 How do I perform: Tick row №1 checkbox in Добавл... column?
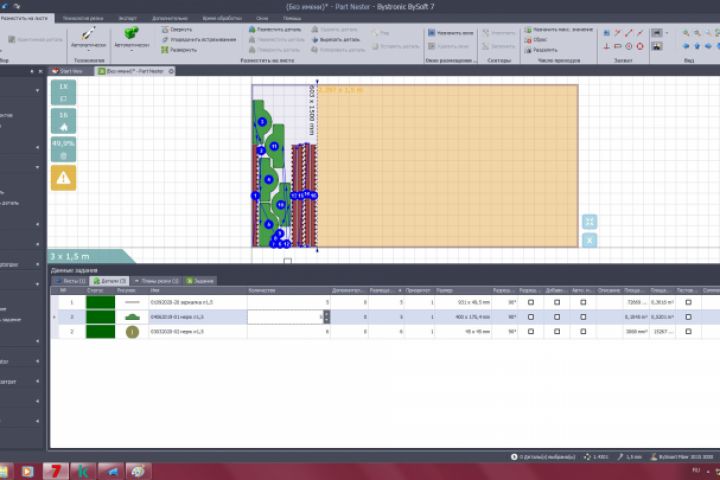(x=557, y=302)
